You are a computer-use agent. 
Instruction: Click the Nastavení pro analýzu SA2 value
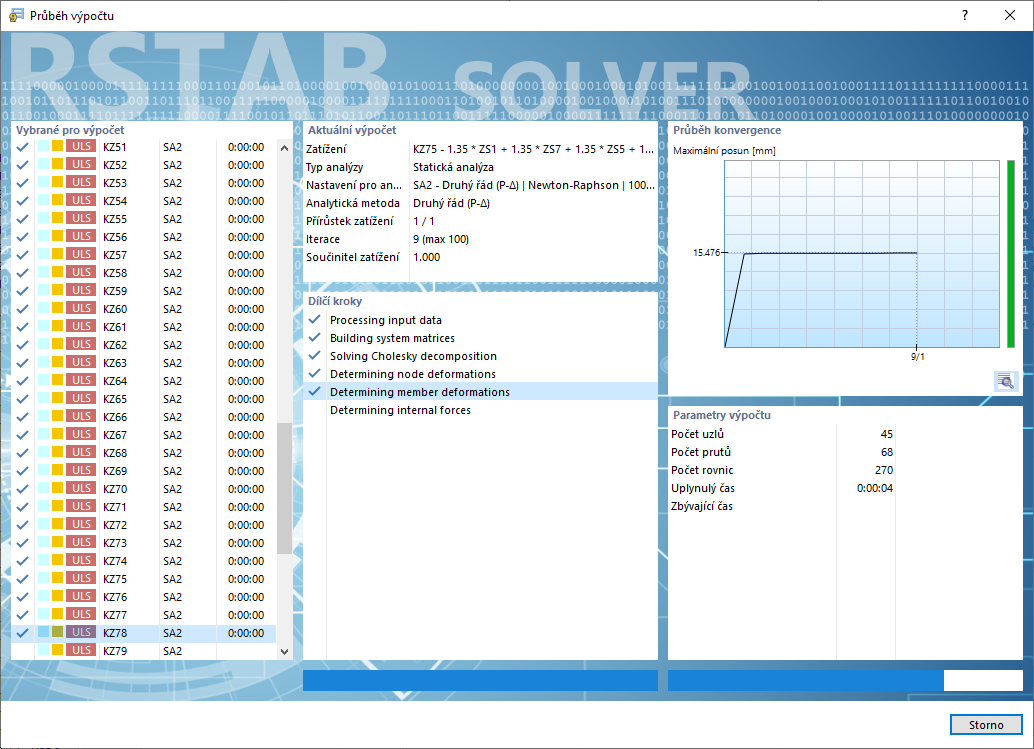pos(533,185)
